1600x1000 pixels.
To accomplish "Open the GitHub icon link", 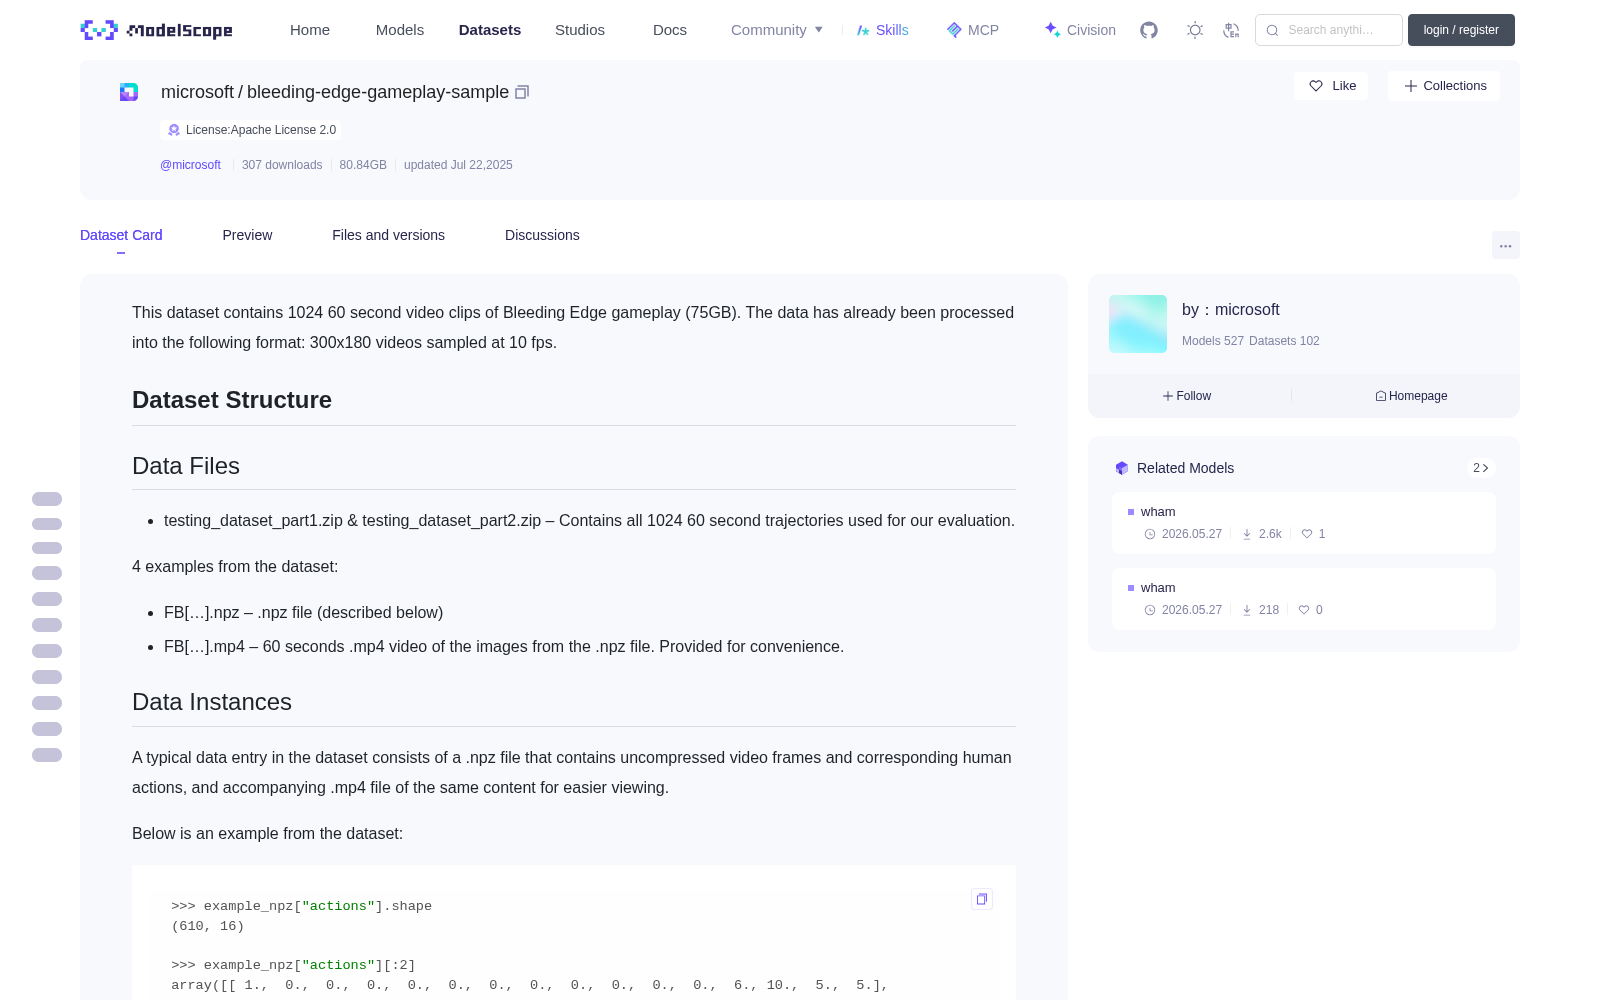I will pyautogui.click(x=1149, y=30).
